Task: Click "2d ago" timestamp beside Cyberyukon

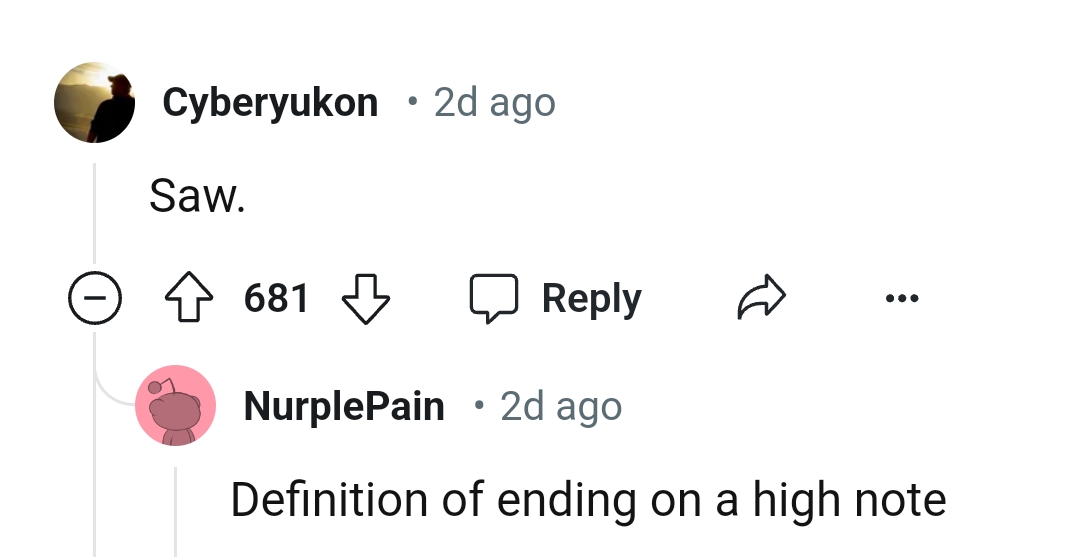Action: pyautogui.click(x=494, y=102)
